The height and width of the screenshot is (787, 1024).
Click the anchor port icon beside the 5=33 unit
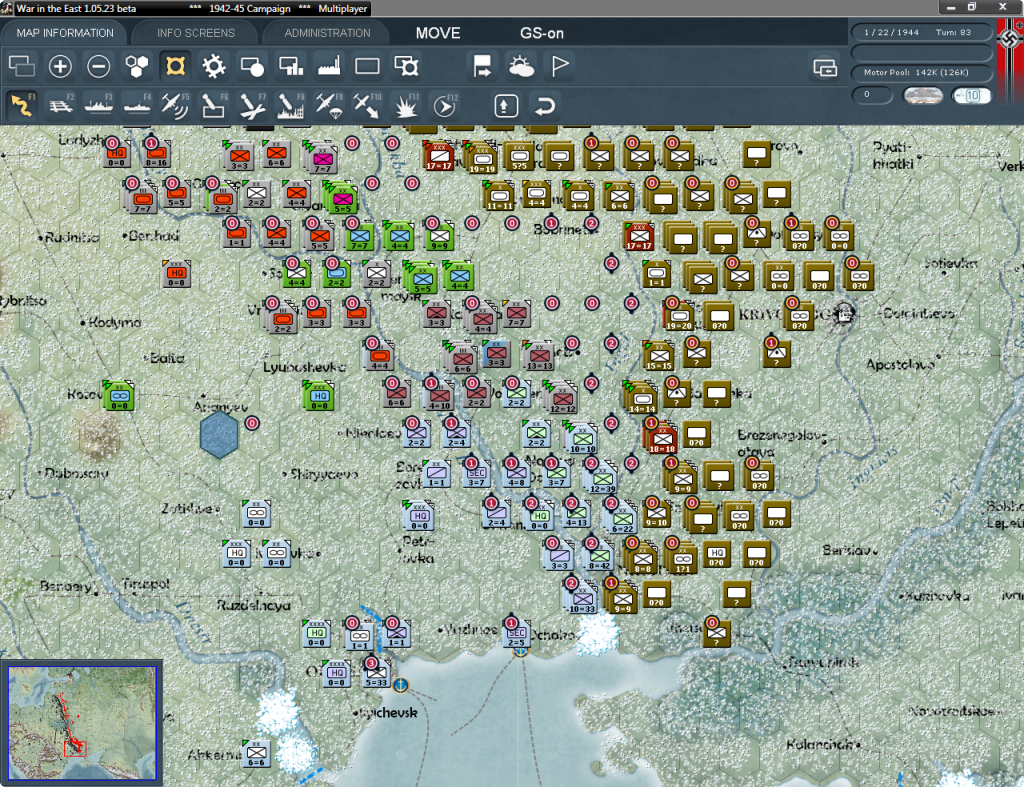pyautogui.click(x=400, y=684)
